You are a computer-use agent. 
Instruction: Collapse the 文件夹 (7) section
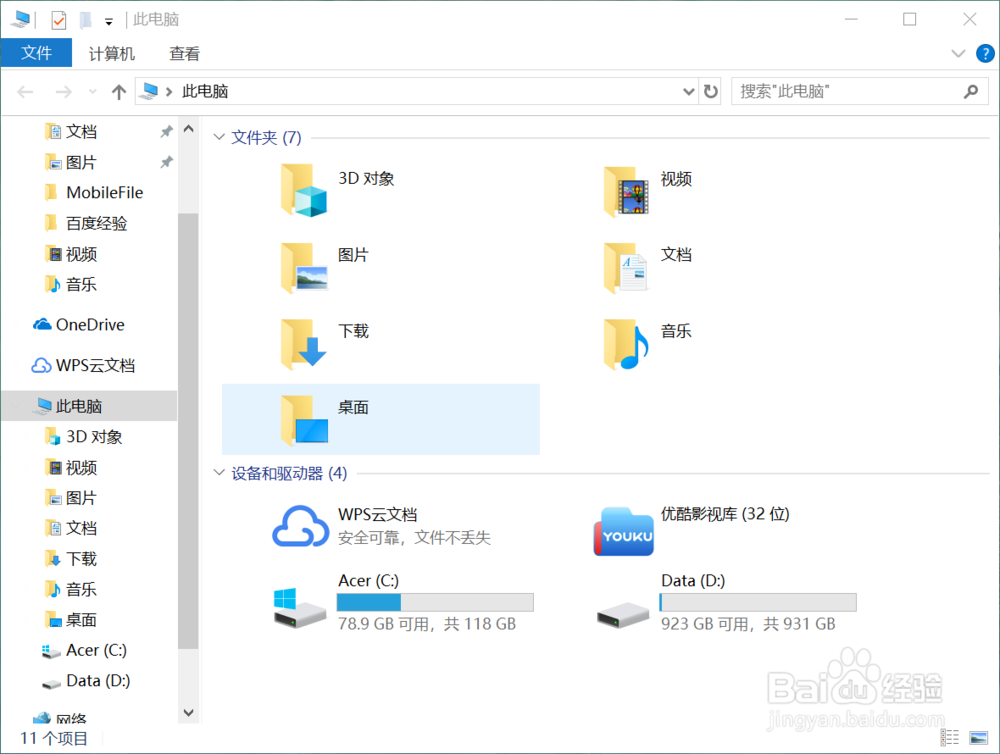(x=219, y=137)
